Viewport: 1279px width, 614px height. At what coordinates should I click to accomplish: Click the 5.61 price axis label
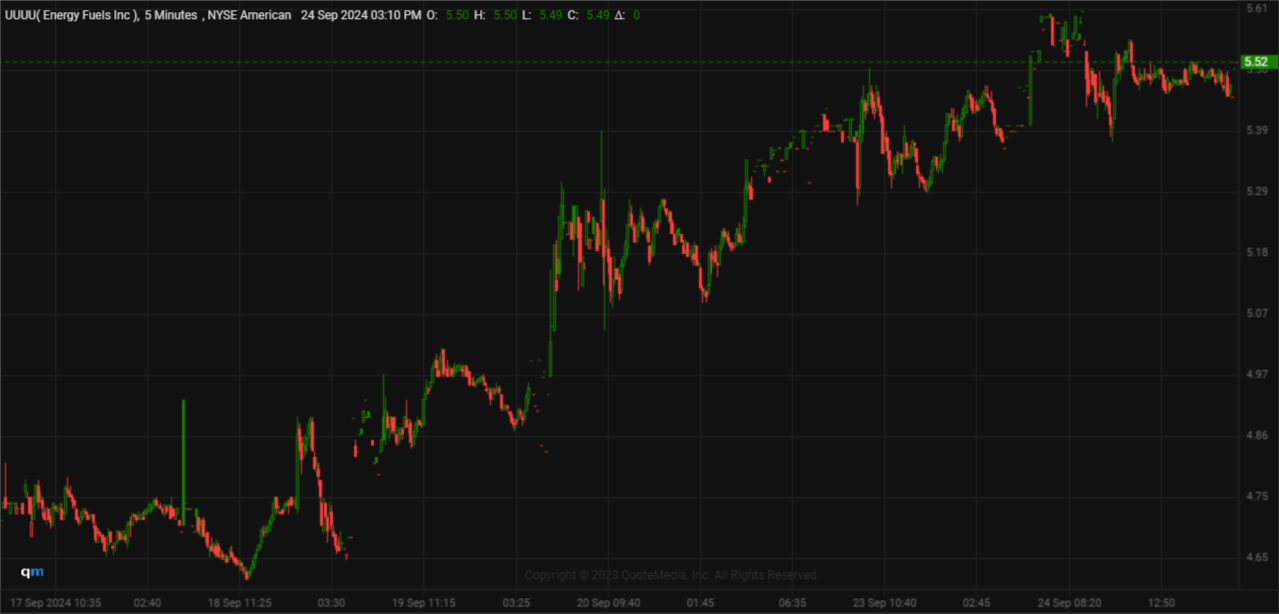click(1256, 9)
